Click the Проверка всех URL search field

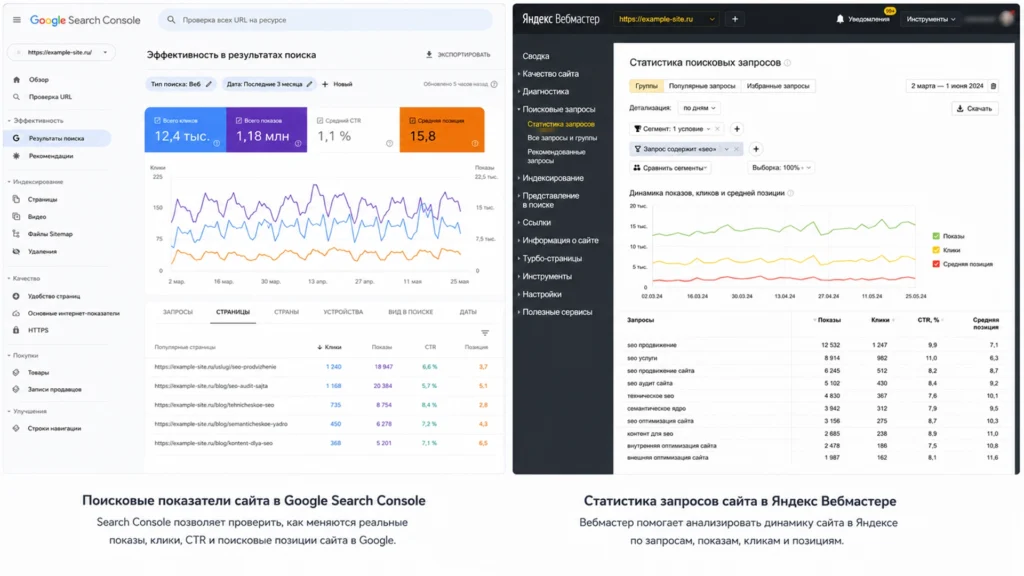pos(325,20)
